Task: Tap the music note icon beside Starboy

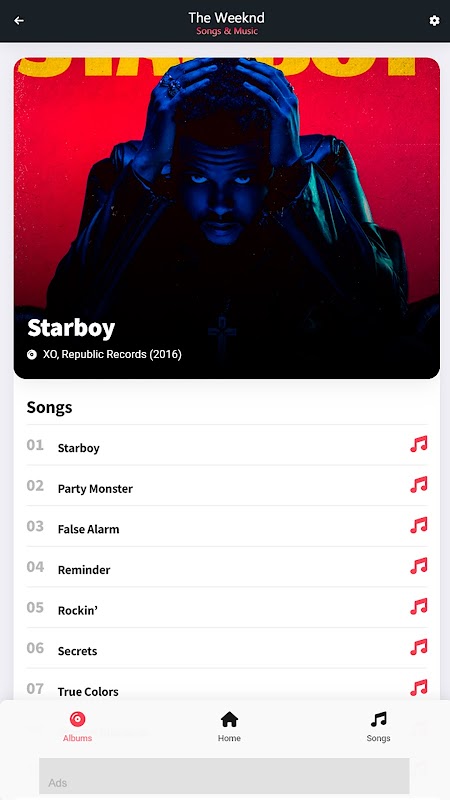Action: (418, 444)
